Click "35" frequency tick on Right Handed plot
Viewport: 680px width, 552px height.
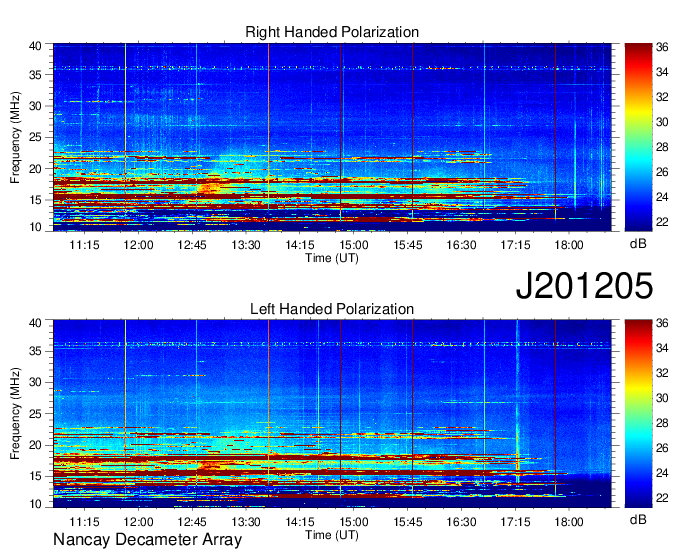(35, 75)
